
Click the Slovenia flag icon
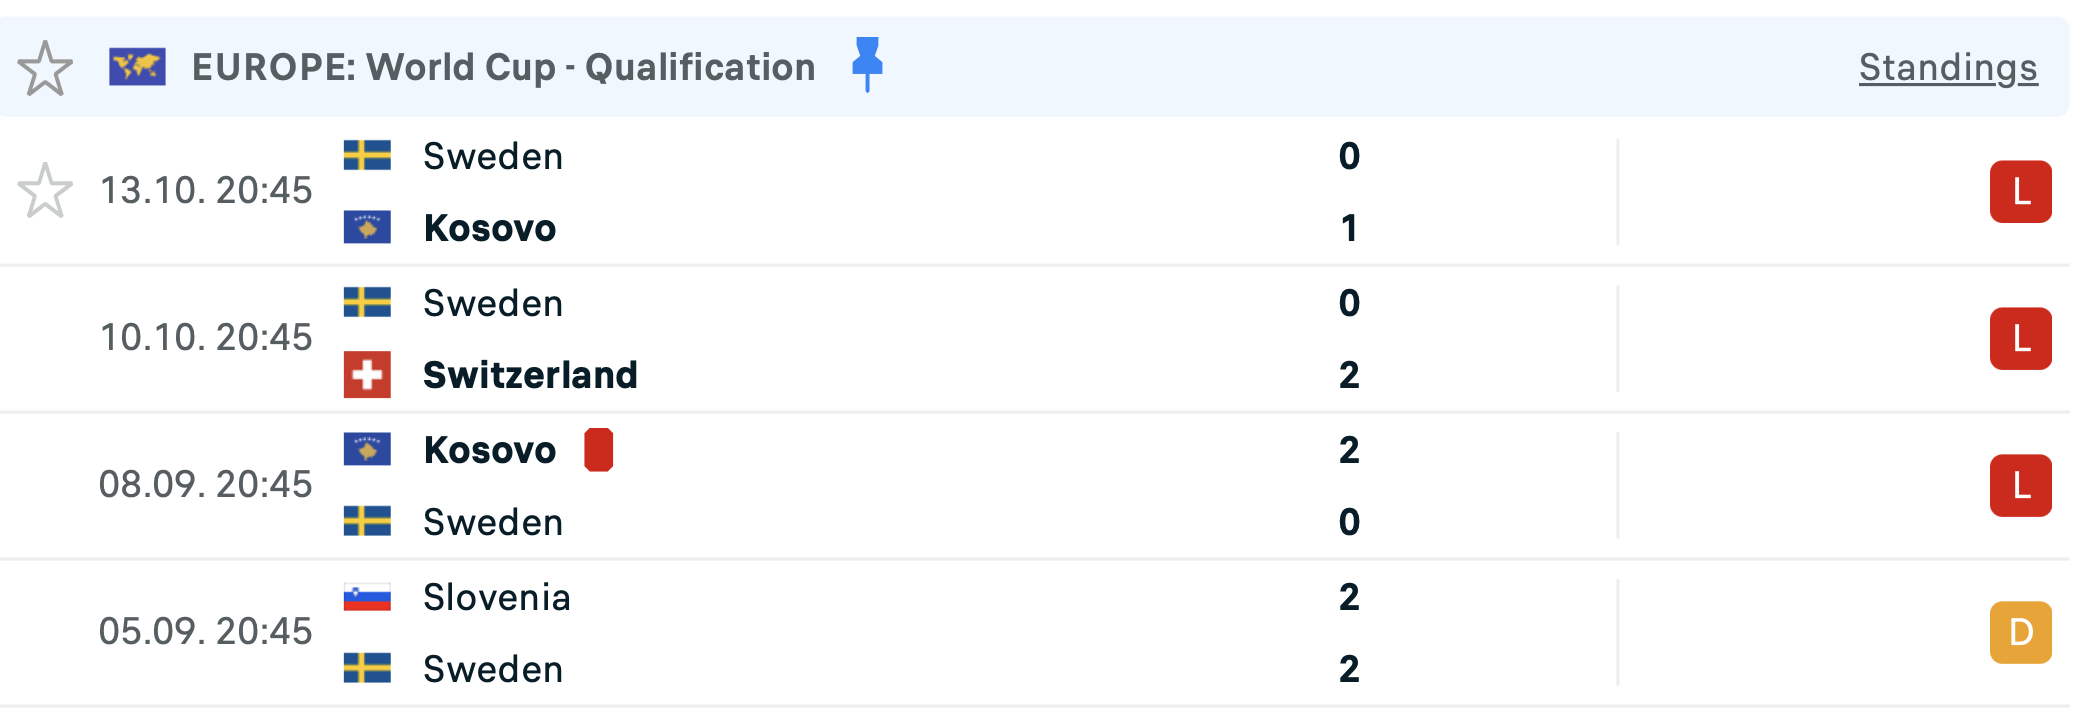(x=367, y=597)
